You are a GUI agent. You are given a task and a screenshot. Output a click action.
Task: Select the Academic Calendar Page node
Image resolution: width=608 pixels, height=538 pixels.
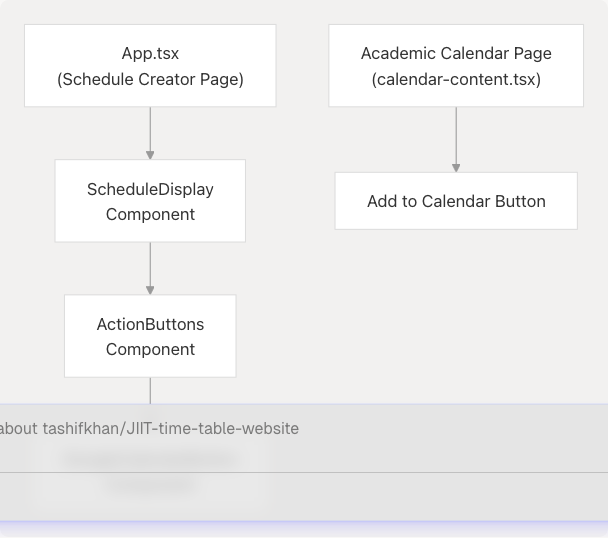point(456,66)
